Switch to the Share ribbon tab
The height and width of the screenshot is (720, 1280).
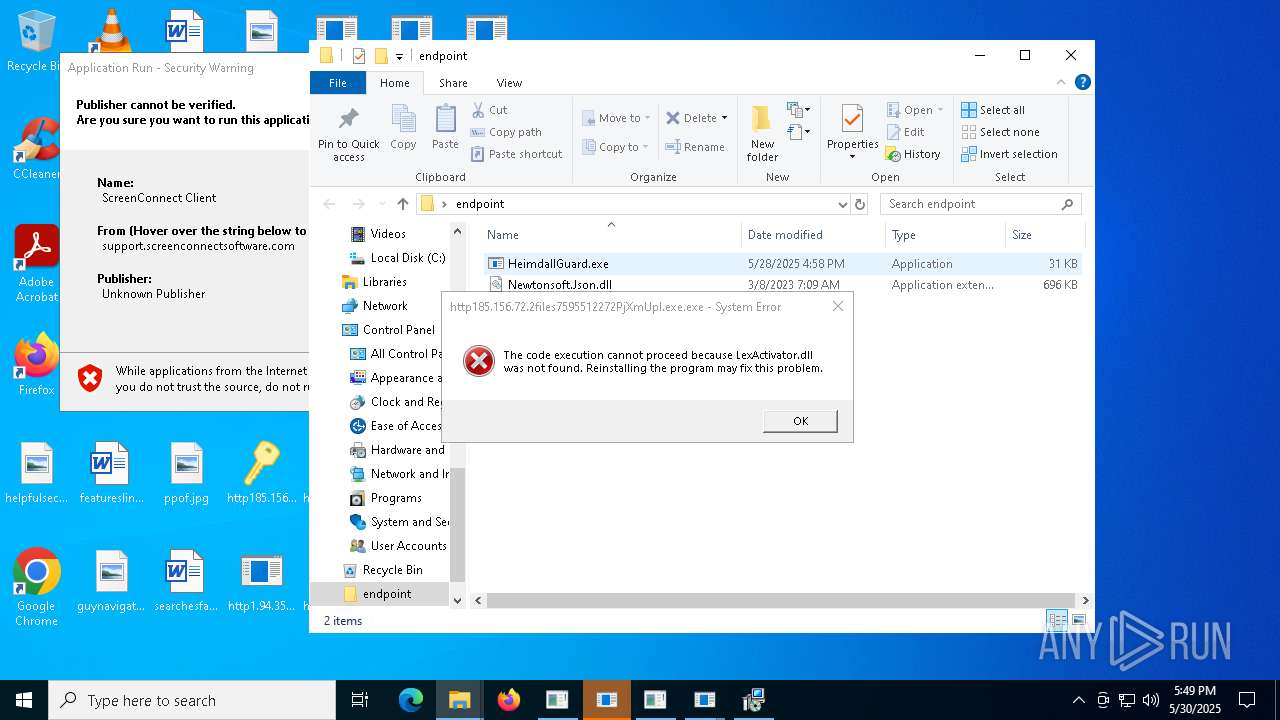(x=453, y=83)
